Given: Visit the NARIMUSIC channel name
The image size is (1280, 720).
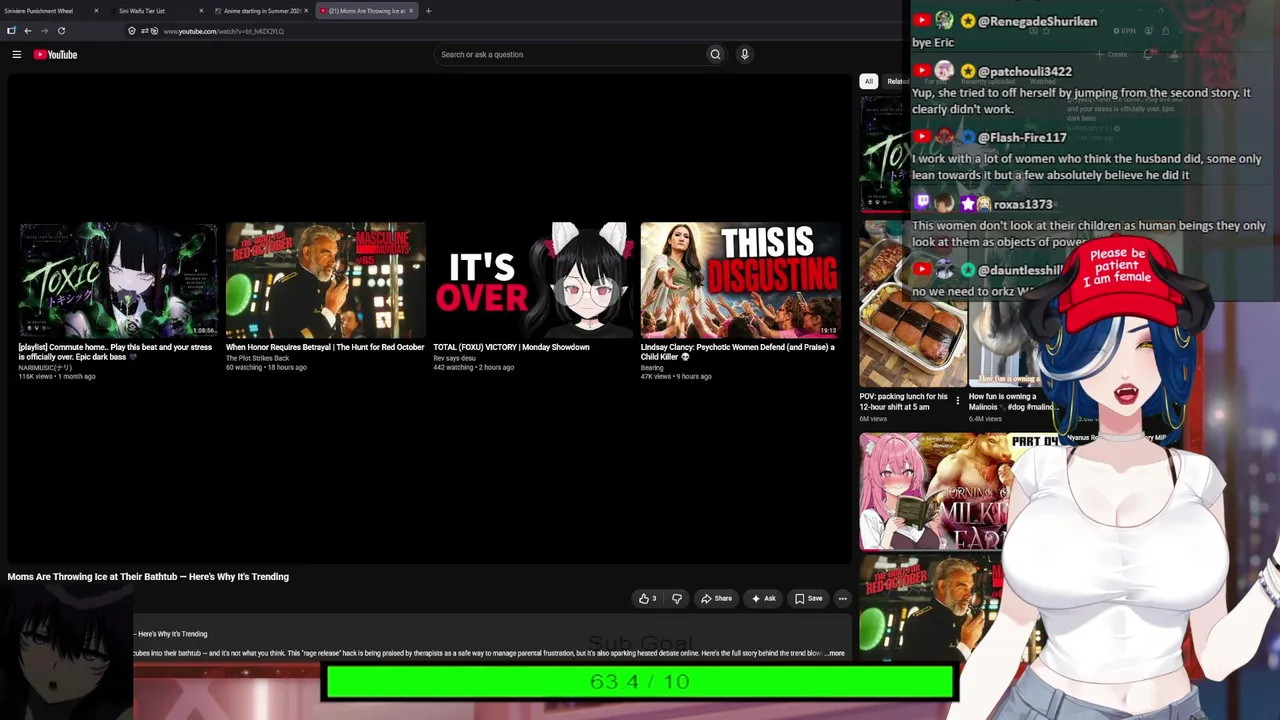Looking at the screenshot, I should pyautogui.click(x=45, y=368).
